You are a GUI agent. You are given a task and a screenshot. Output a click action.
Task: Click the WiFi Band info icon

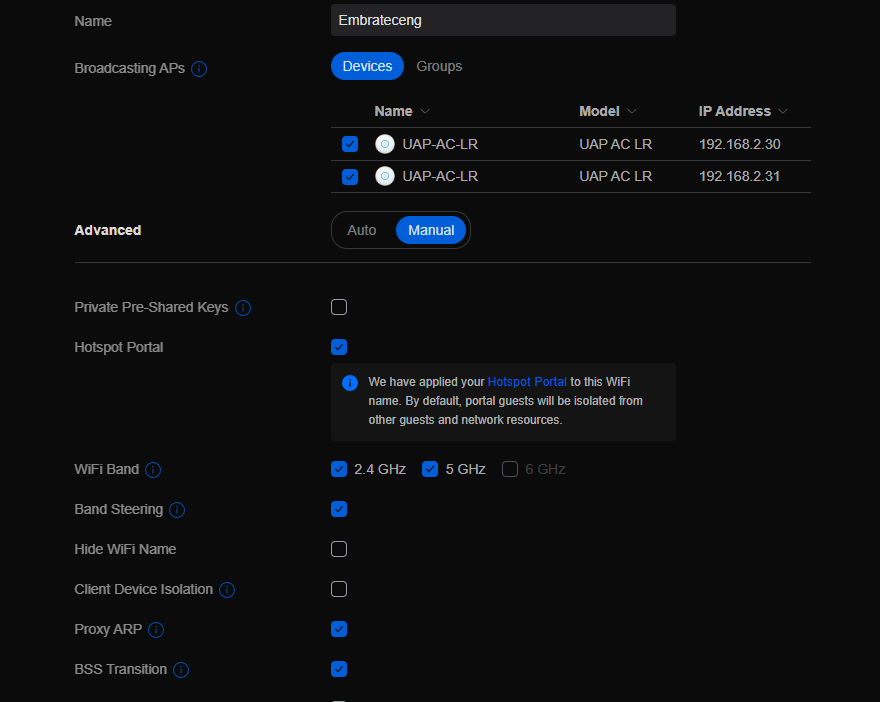[x=153, y=470]
